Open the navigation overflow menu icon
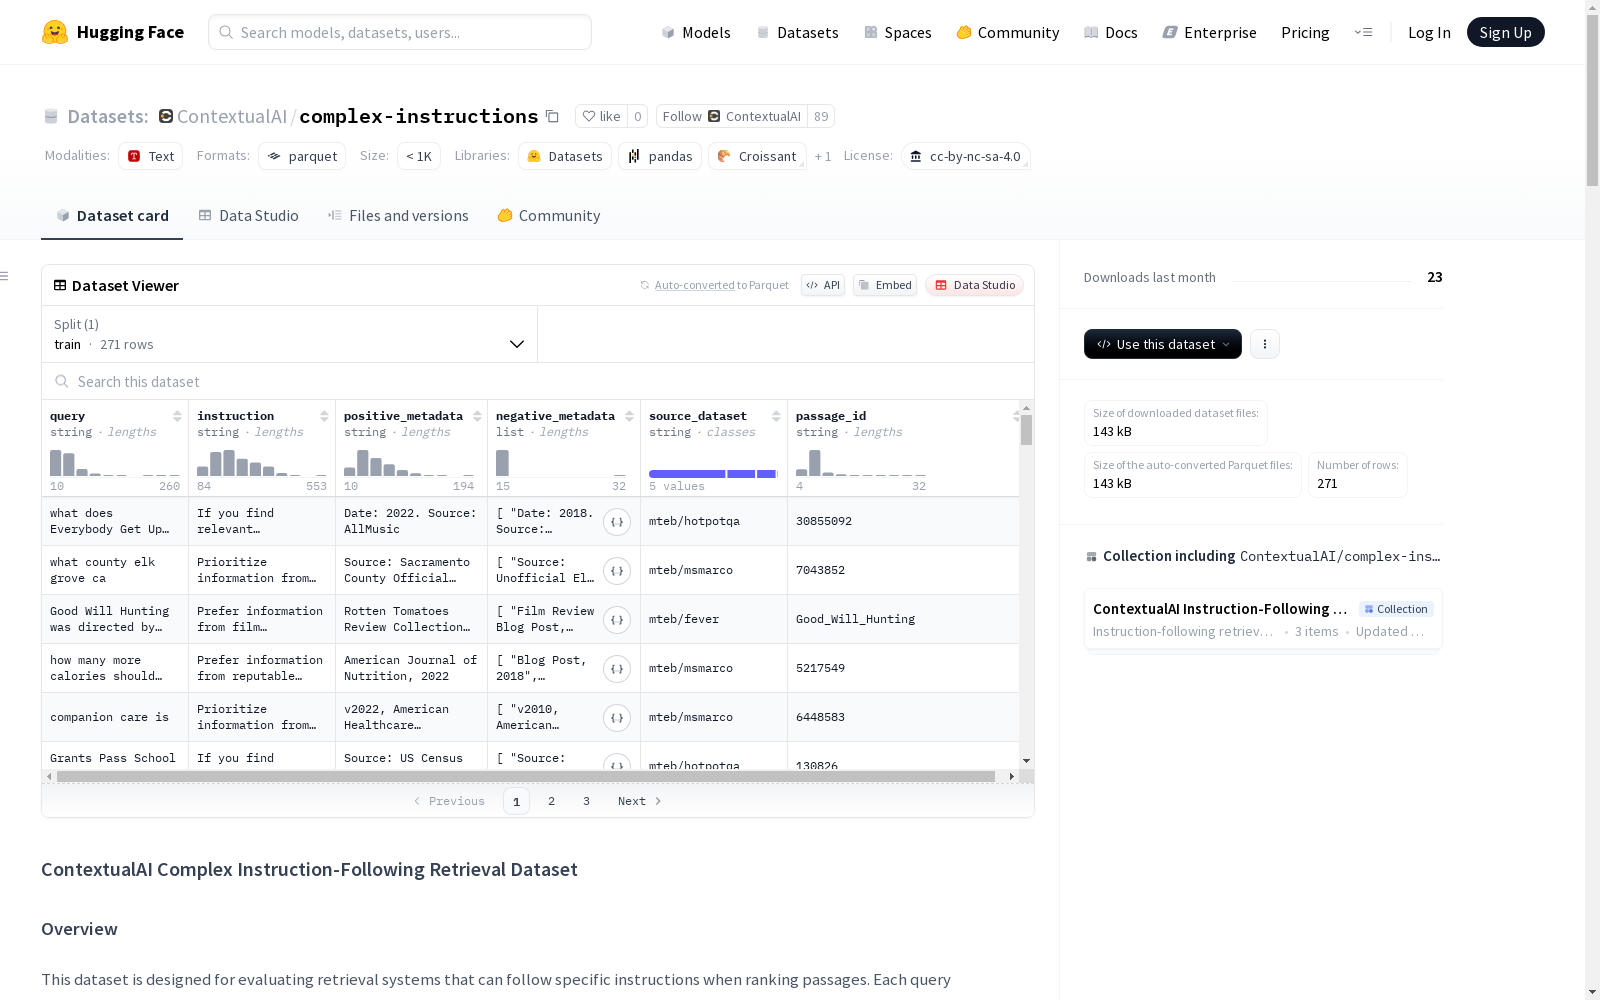Screen dimensions: 1600x1000 1363,32
